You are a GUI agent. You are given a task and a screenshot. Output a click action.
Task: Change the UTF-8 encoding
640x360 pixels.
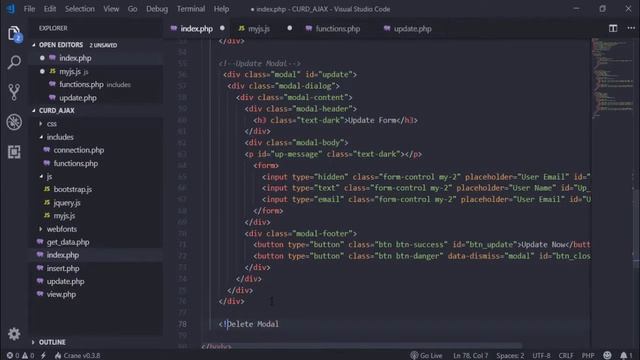(x=541, y=356)
